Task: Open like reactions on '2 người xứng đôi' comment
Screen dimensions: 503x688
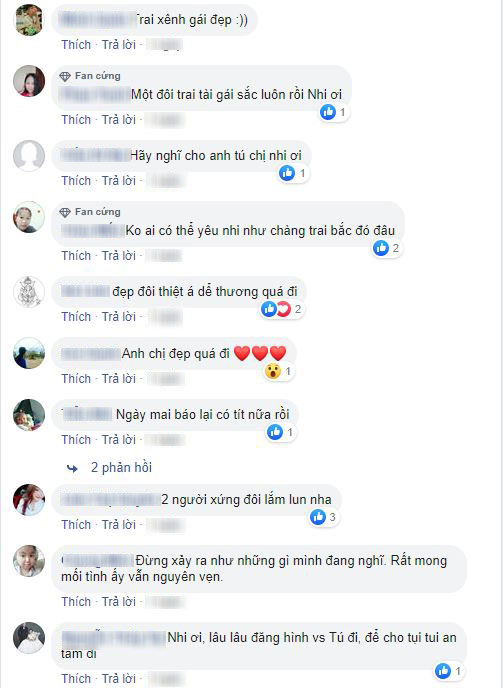Action: [x=323, y=517]
